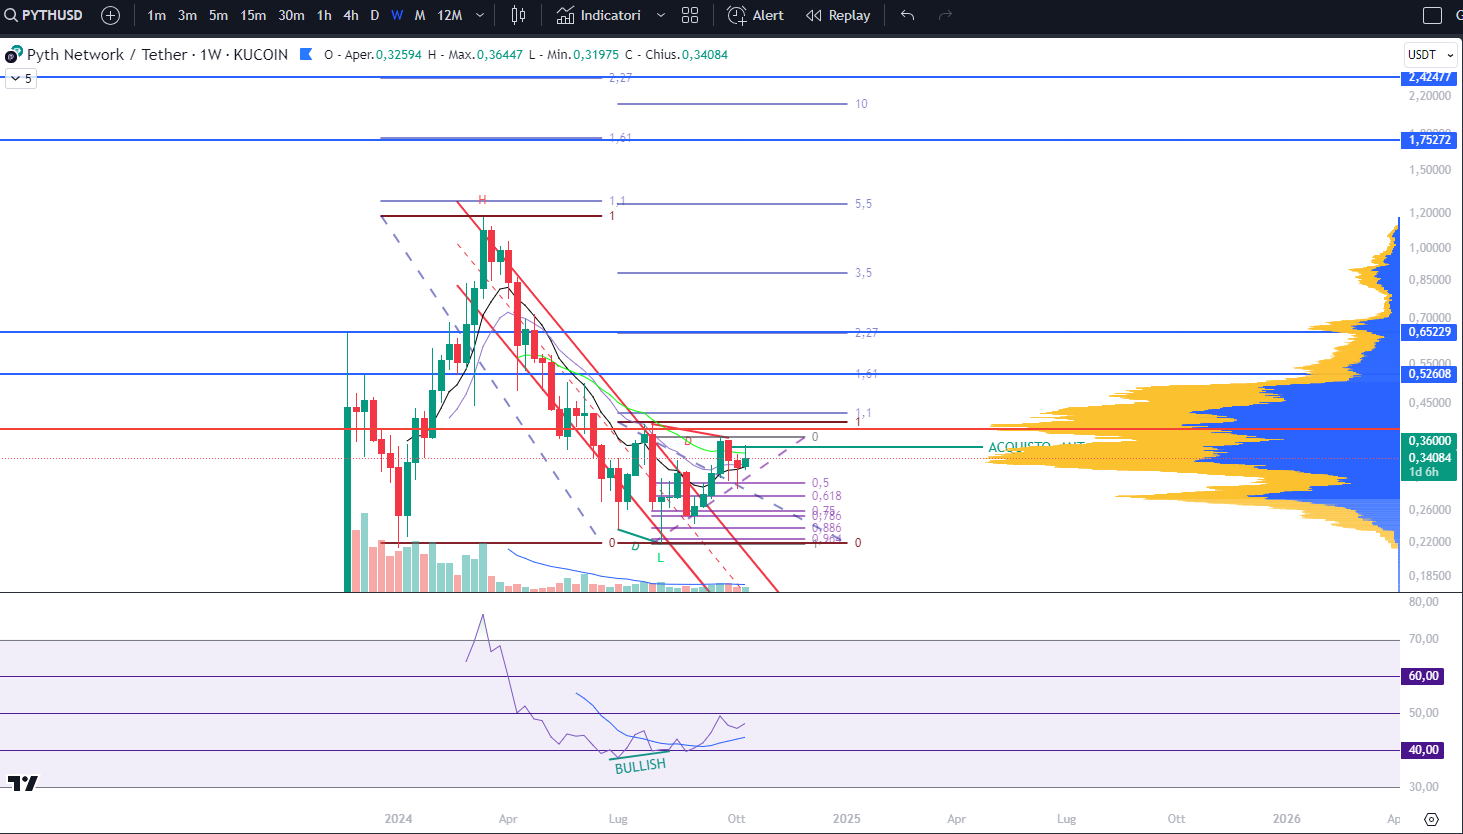Image resolution: width=1463 pixels, height=834 pixels.
Task: Create a new Alert
Action: (x=756, y=15)
